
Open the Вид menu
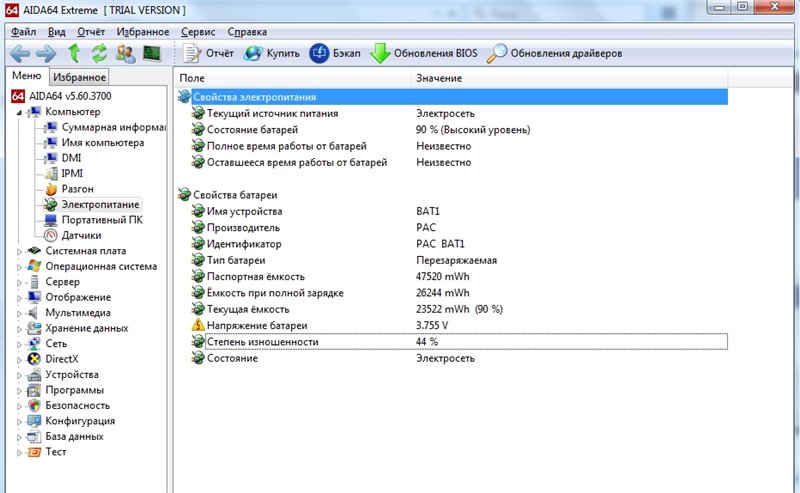click(57, 32)
